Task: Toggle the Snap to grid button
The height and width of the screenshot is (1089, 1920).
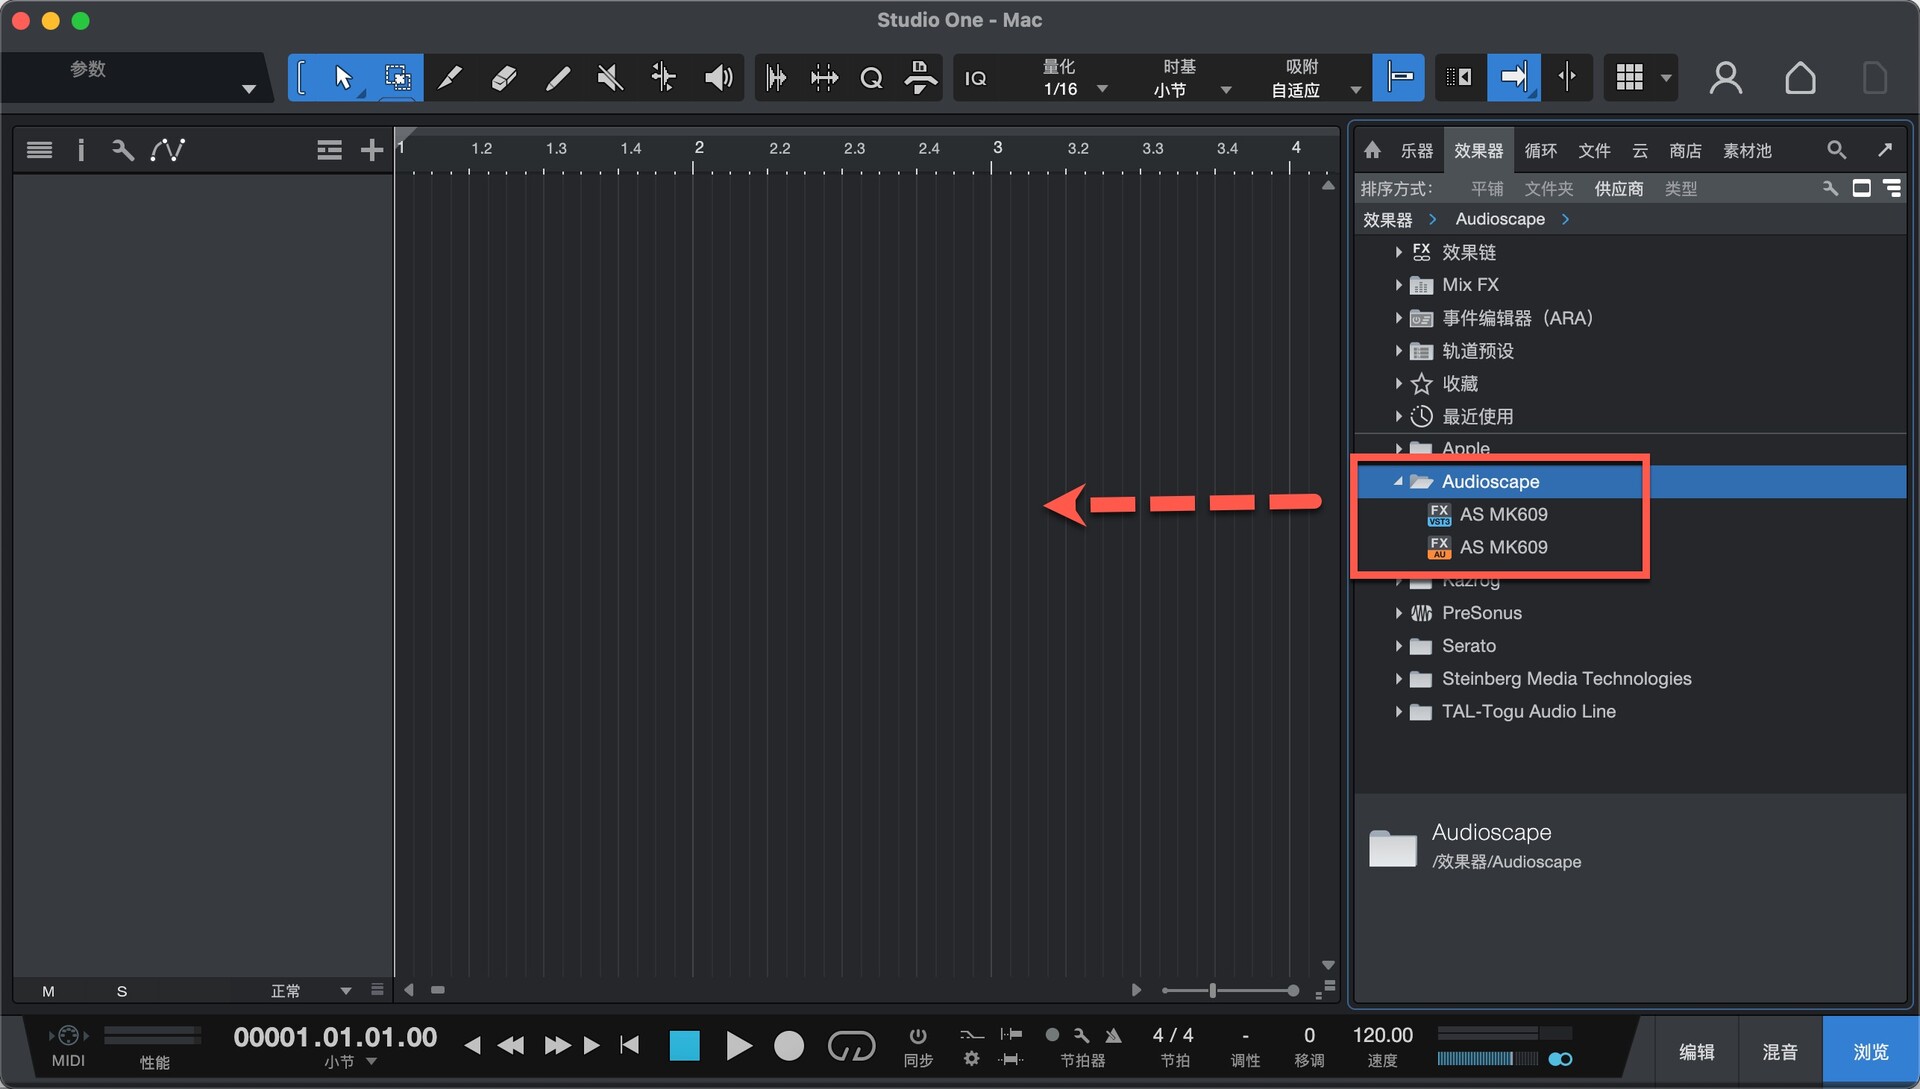Action: pos(1397,77)
